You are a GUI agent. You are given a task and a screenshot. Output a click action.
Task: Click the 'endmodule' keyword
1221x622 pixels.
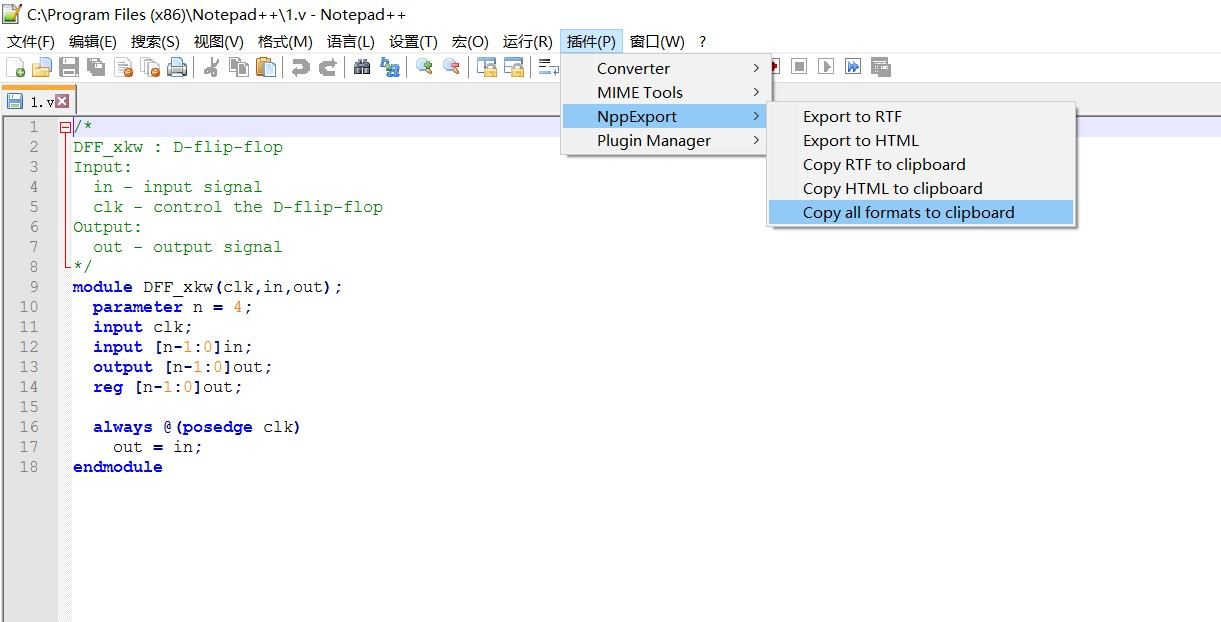(118, 467)
